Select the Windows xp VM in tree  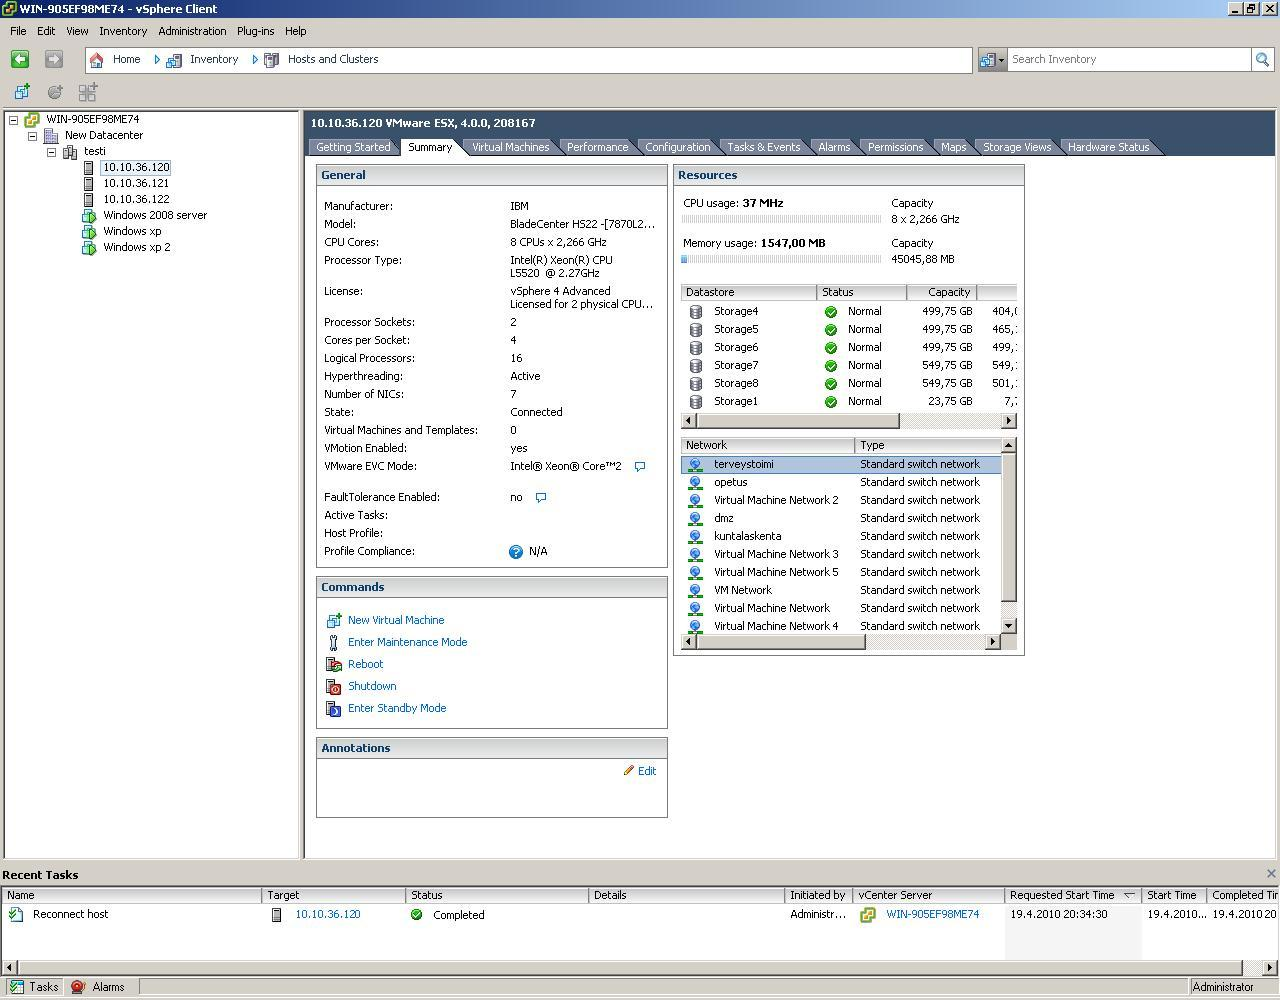point(132,231)
